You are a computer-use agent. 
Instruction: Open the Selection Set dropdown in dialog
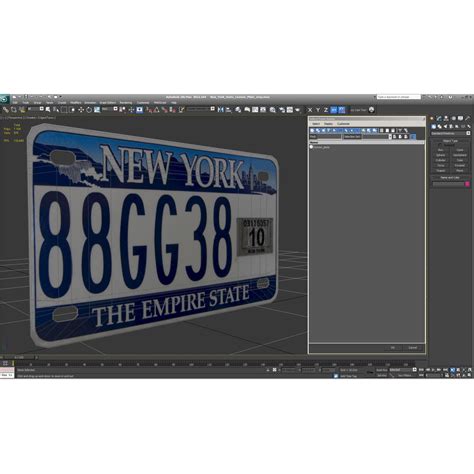[x=377, y=137]
